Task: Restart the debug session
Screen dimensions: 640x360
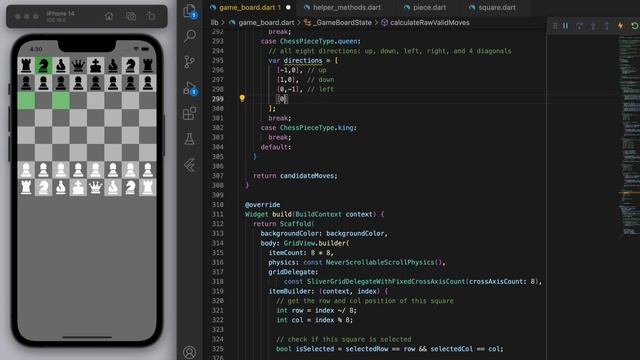Action: (634, 26)
